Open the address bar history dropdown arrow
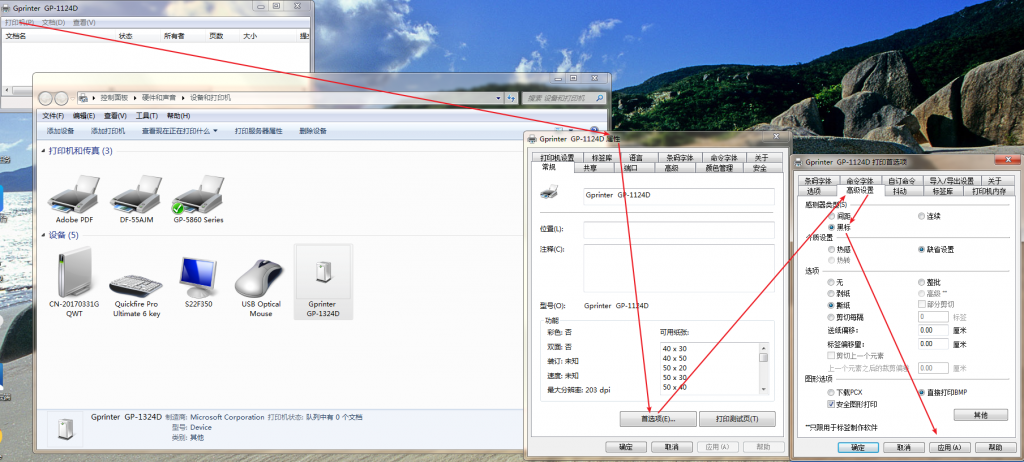This screenshot has height=462, width=1024. (499, 98)
